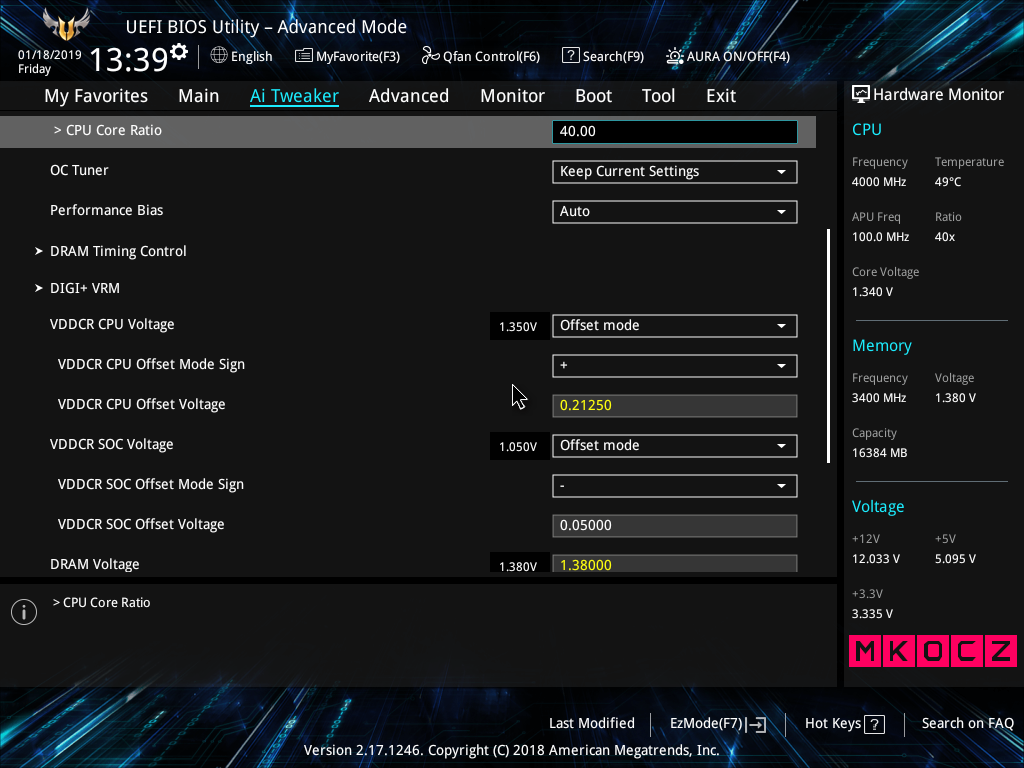Click the settings list scrollbar
This screenshot has height=768, width=1024.
click(x=828, y=346)
